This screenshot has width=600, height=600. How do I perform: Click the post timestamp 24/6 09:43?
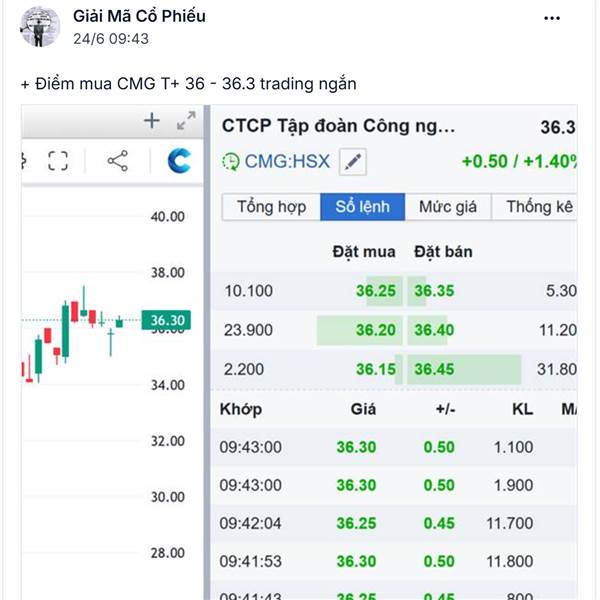[x=111, y=39]
